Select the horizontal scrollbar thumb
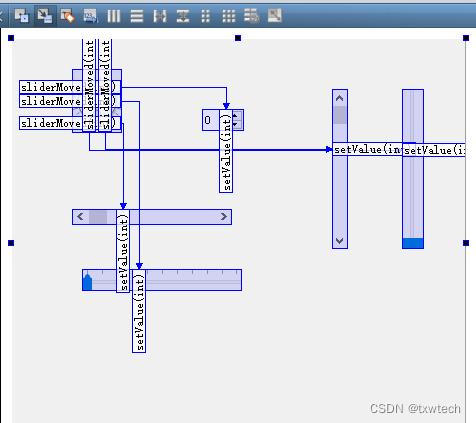Viewport: 476px width, 423px height. 98,217
